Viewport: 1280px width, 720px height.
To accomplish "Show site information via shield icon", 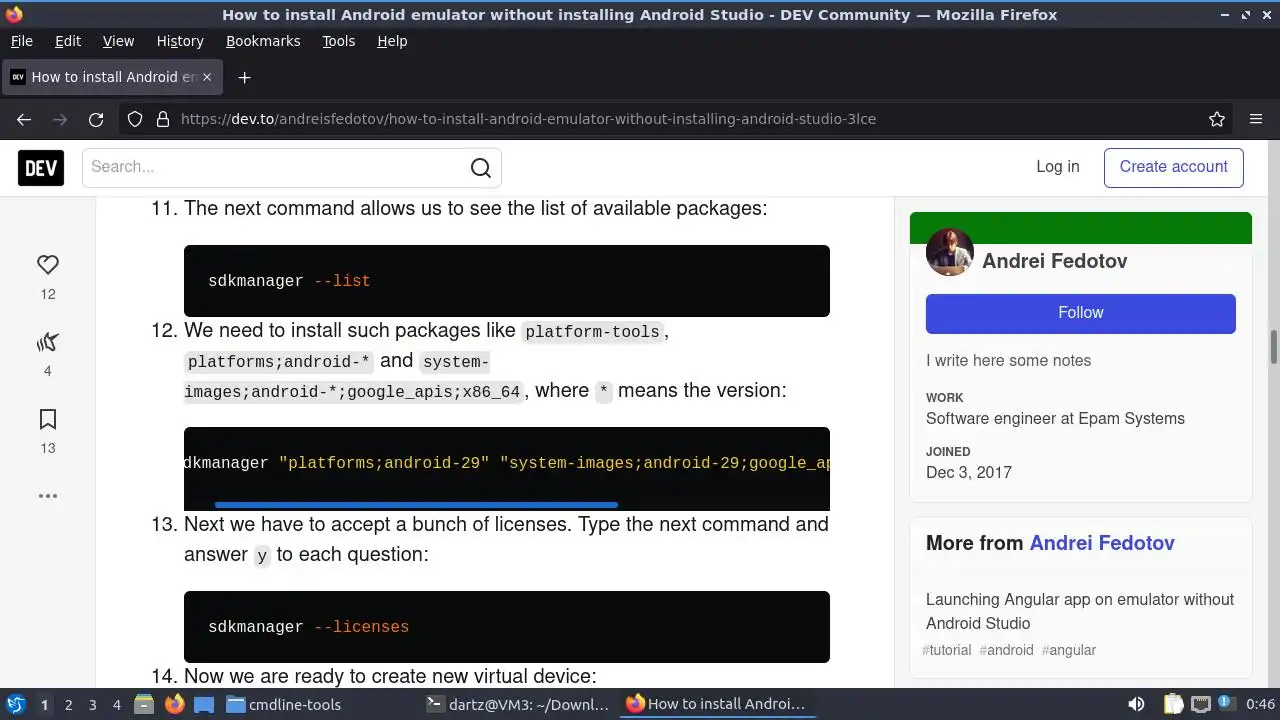I will (x=135, y=119).
